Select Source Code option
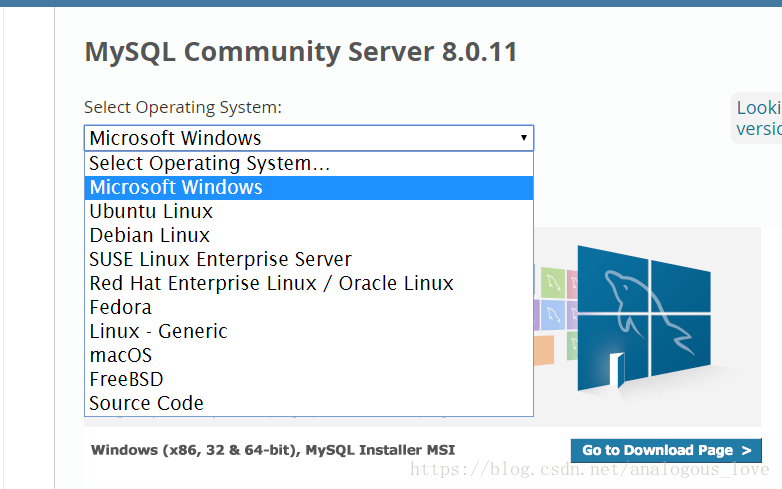 tap(146, 403)
